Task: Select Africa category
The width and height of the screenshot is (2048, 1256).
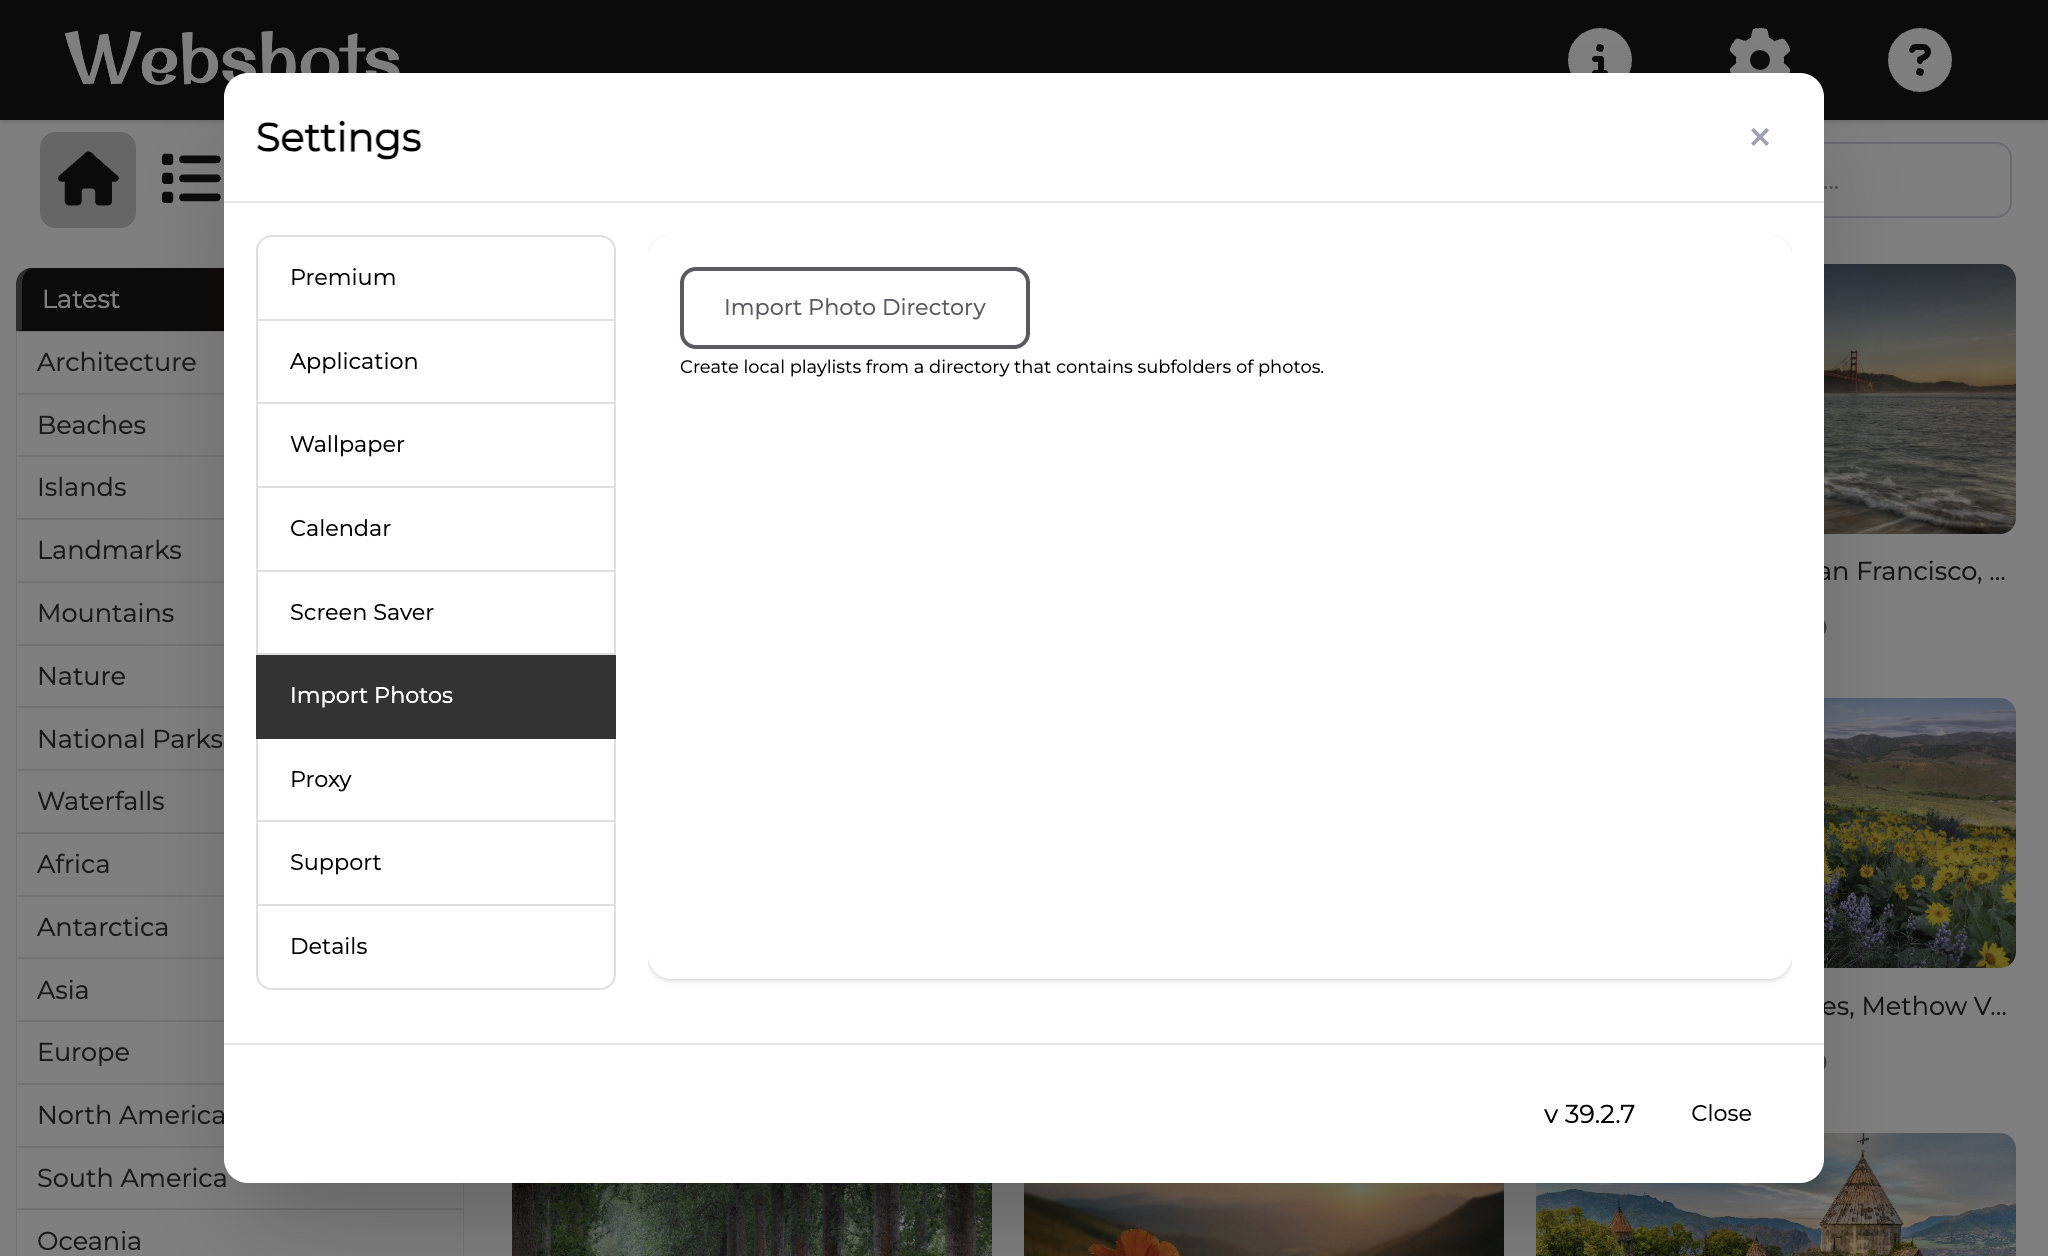Action: [x=120, y=864]
